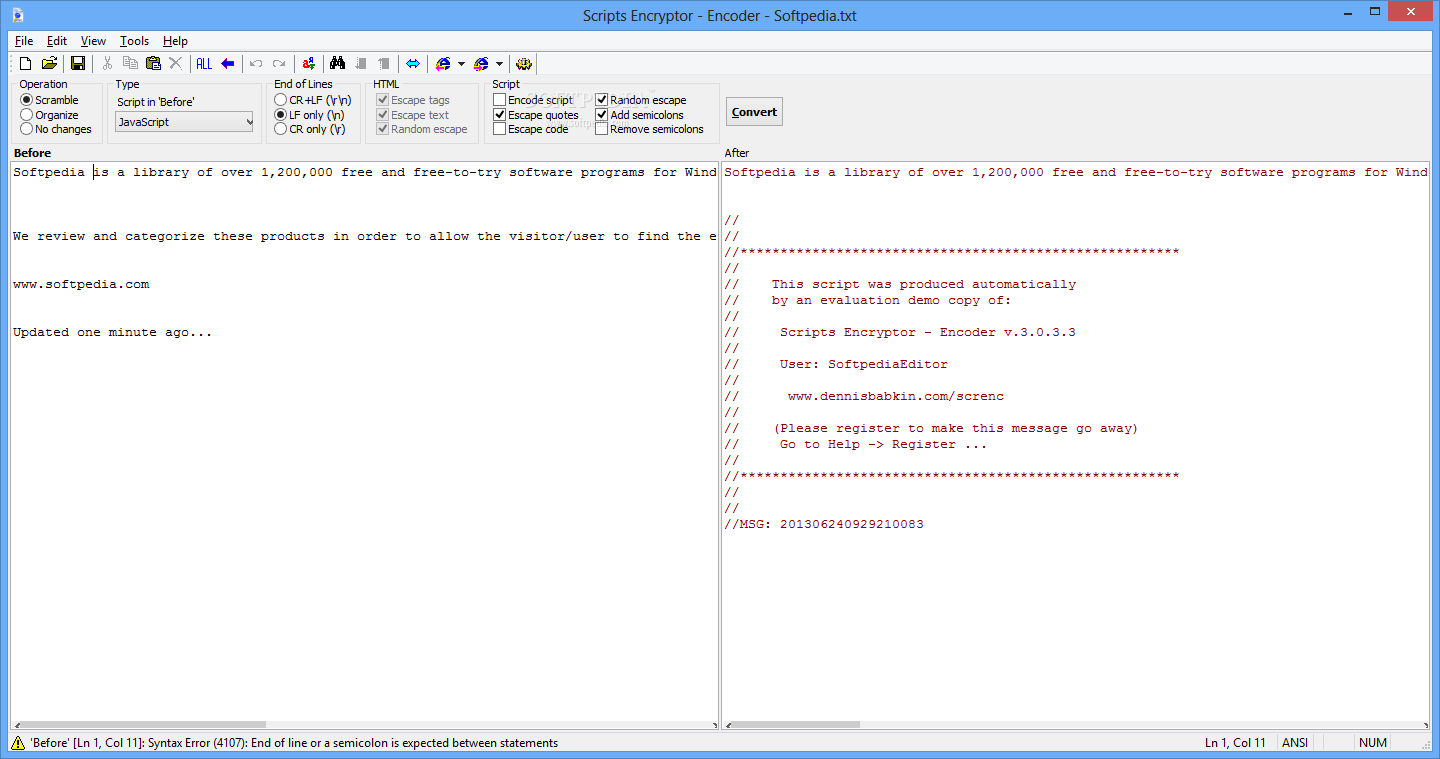Viewport: 1440px width, 759px height.
Task: Click the 'Updated one minute ago...' line
Action: [113, 332]
